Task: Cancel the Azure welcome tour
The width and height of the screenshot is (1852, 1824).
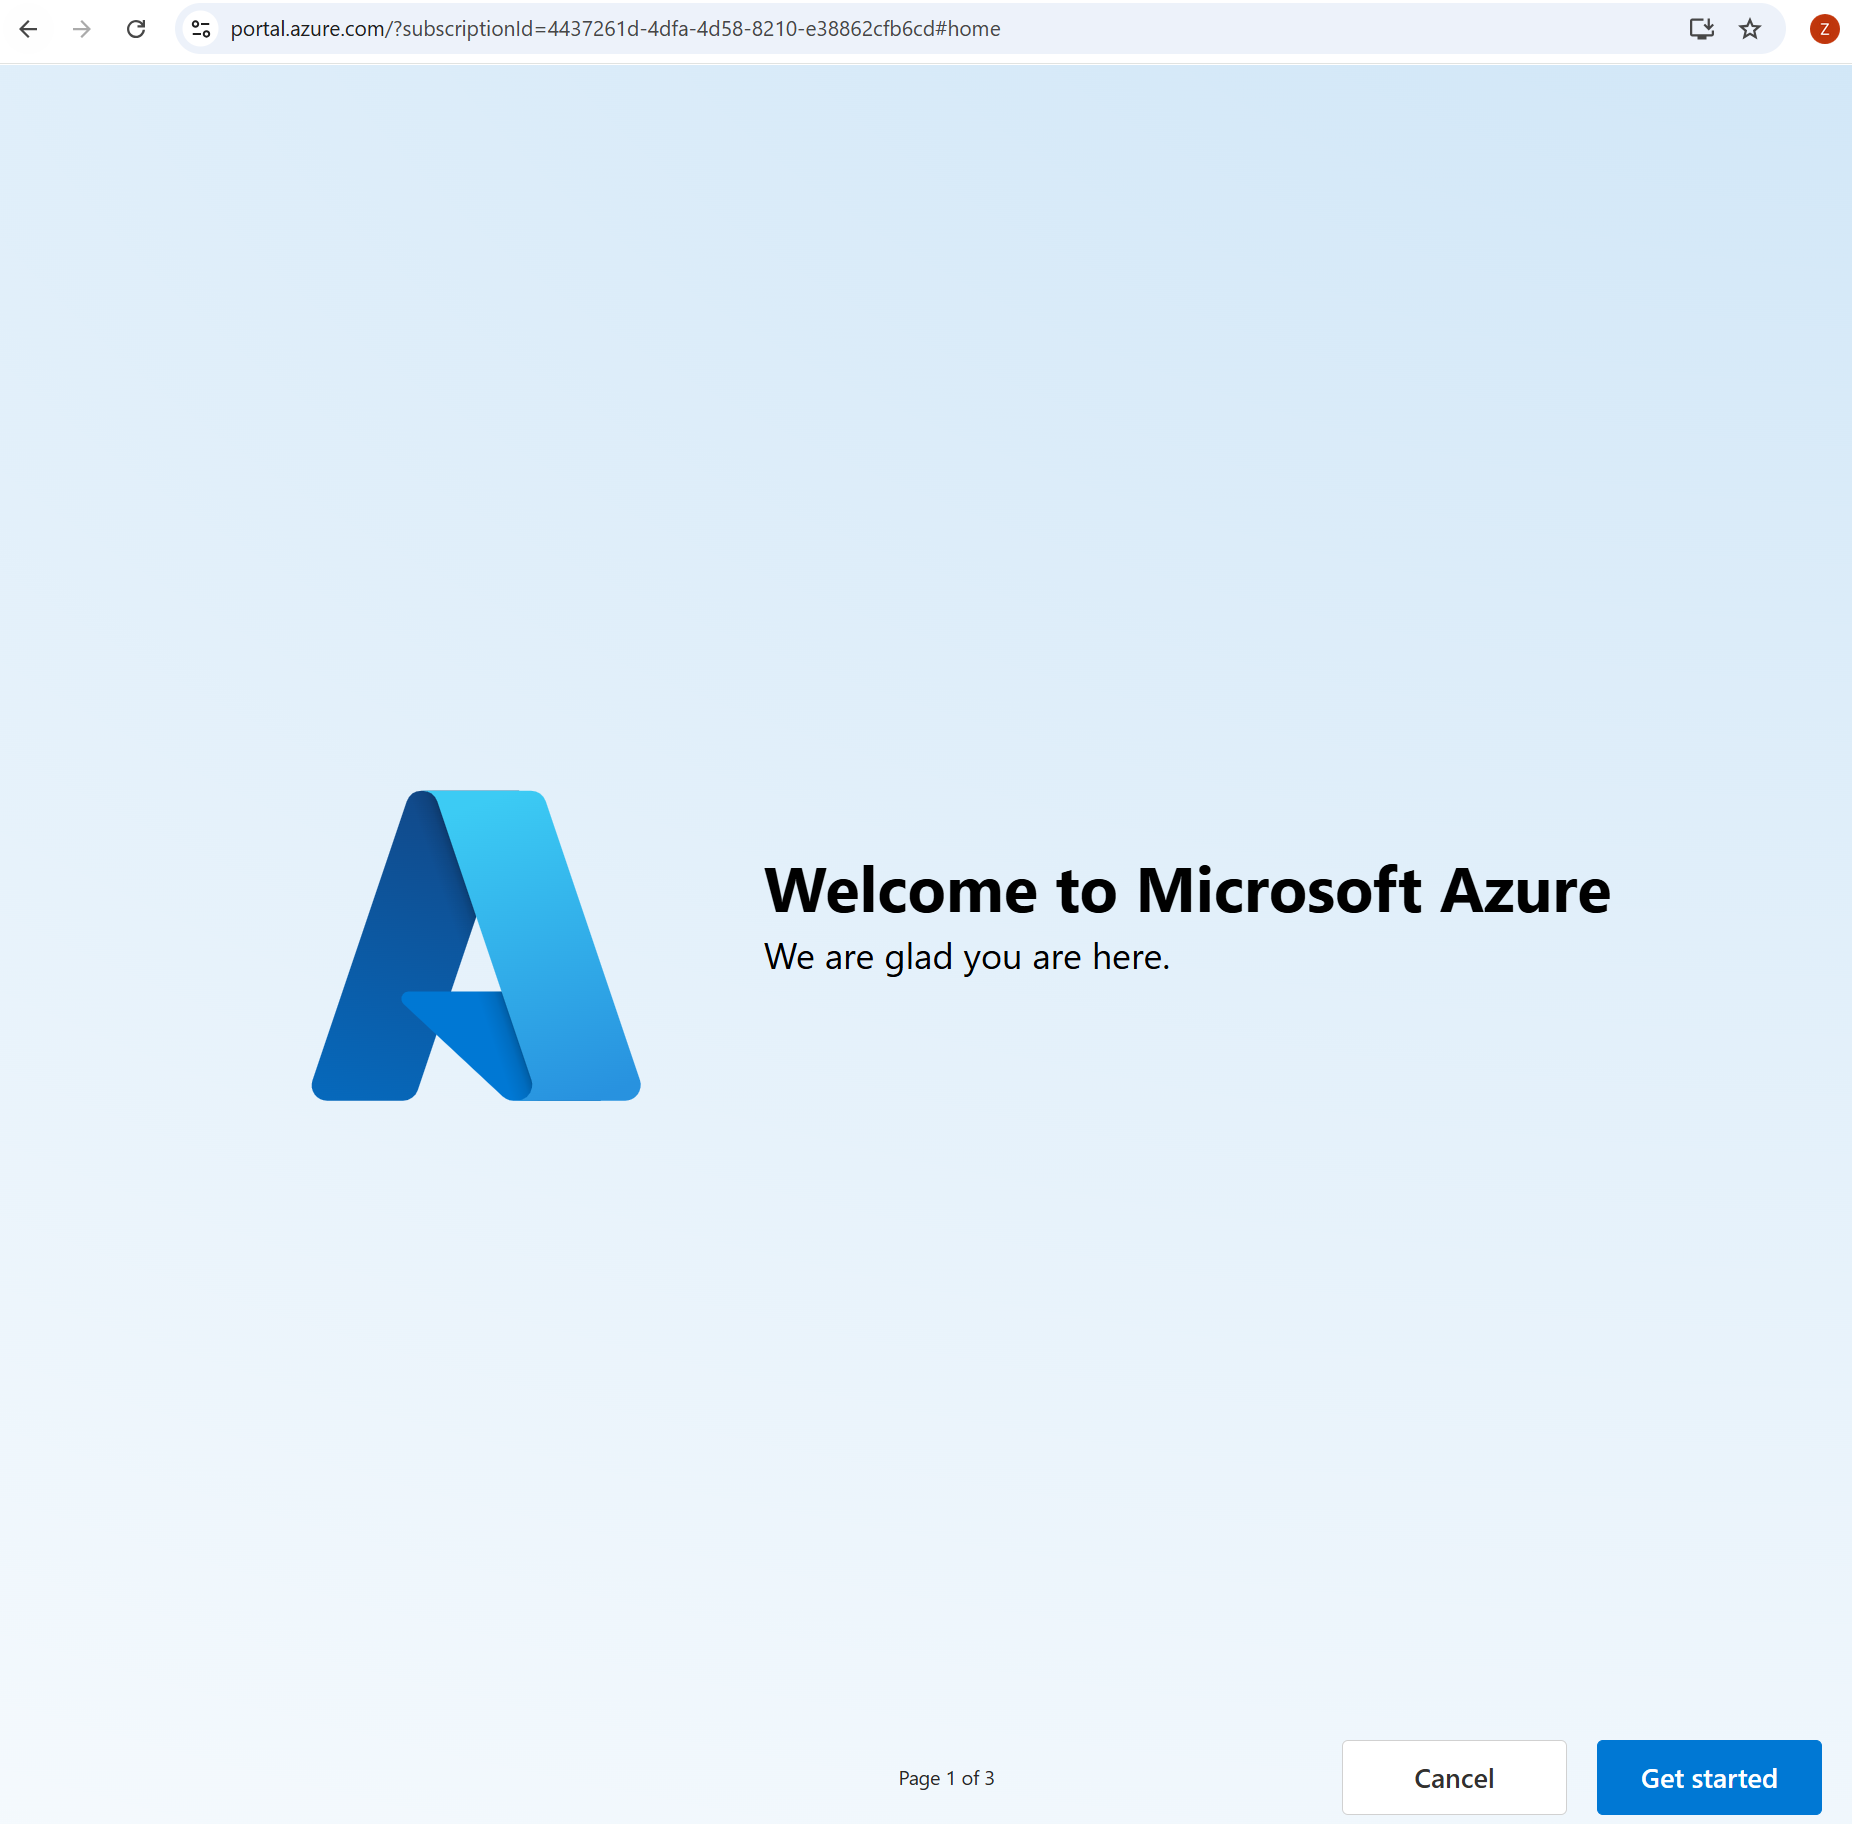Action: [1454, 1777]
